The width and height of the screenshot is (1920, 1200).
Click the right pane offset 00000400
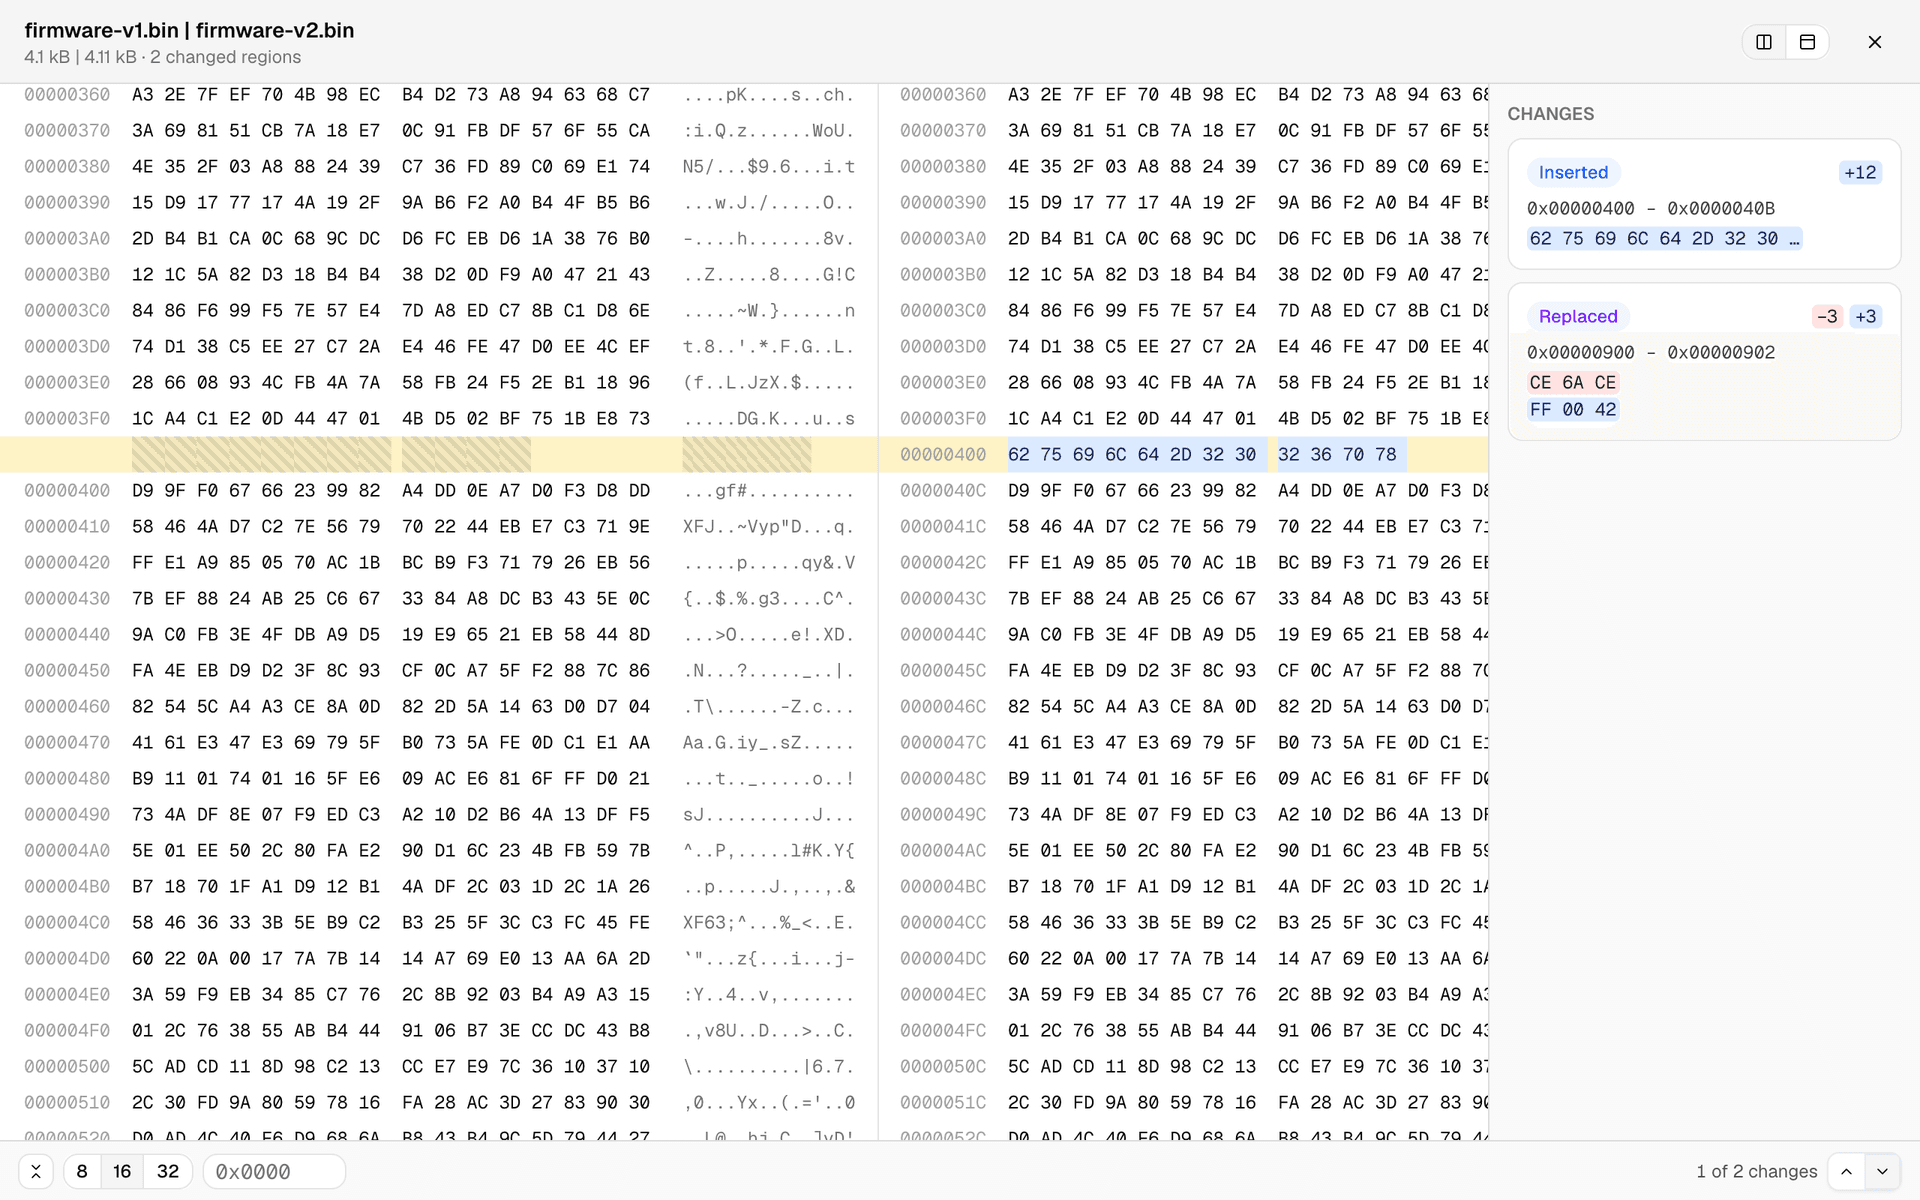tap(943, 454)
